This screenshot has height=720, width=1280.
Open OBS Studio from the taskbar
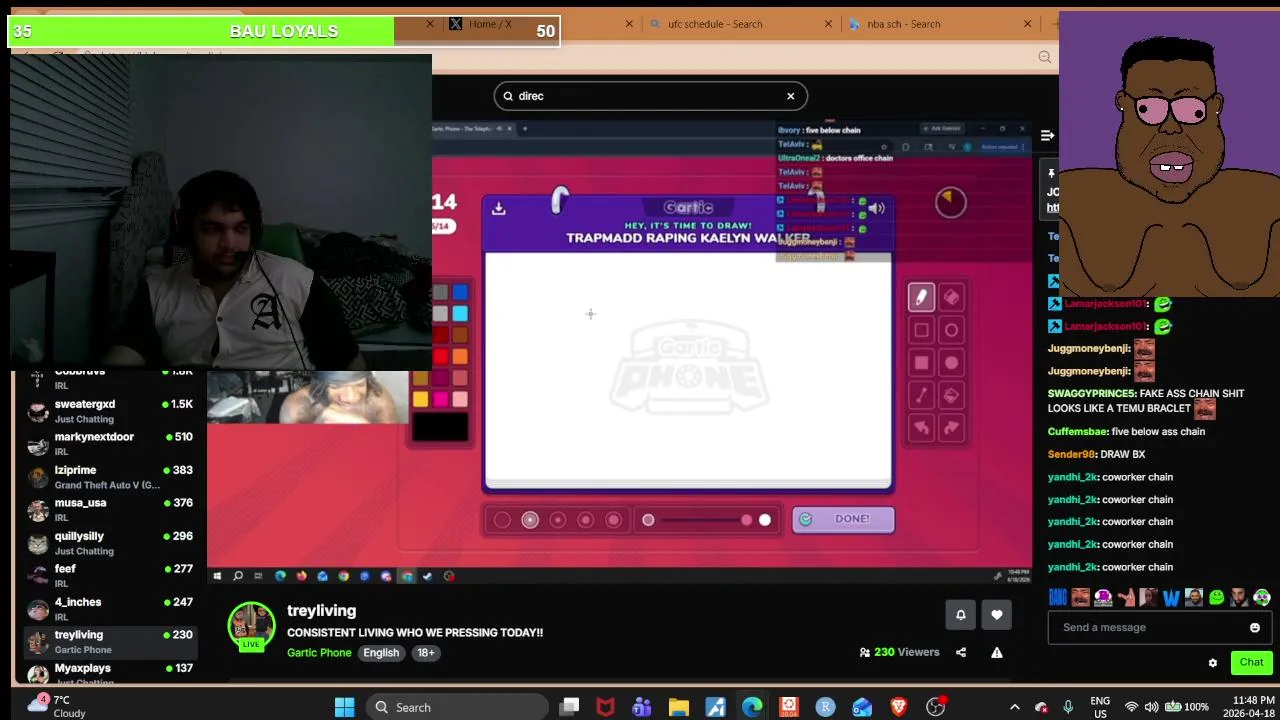coord(935,707)
